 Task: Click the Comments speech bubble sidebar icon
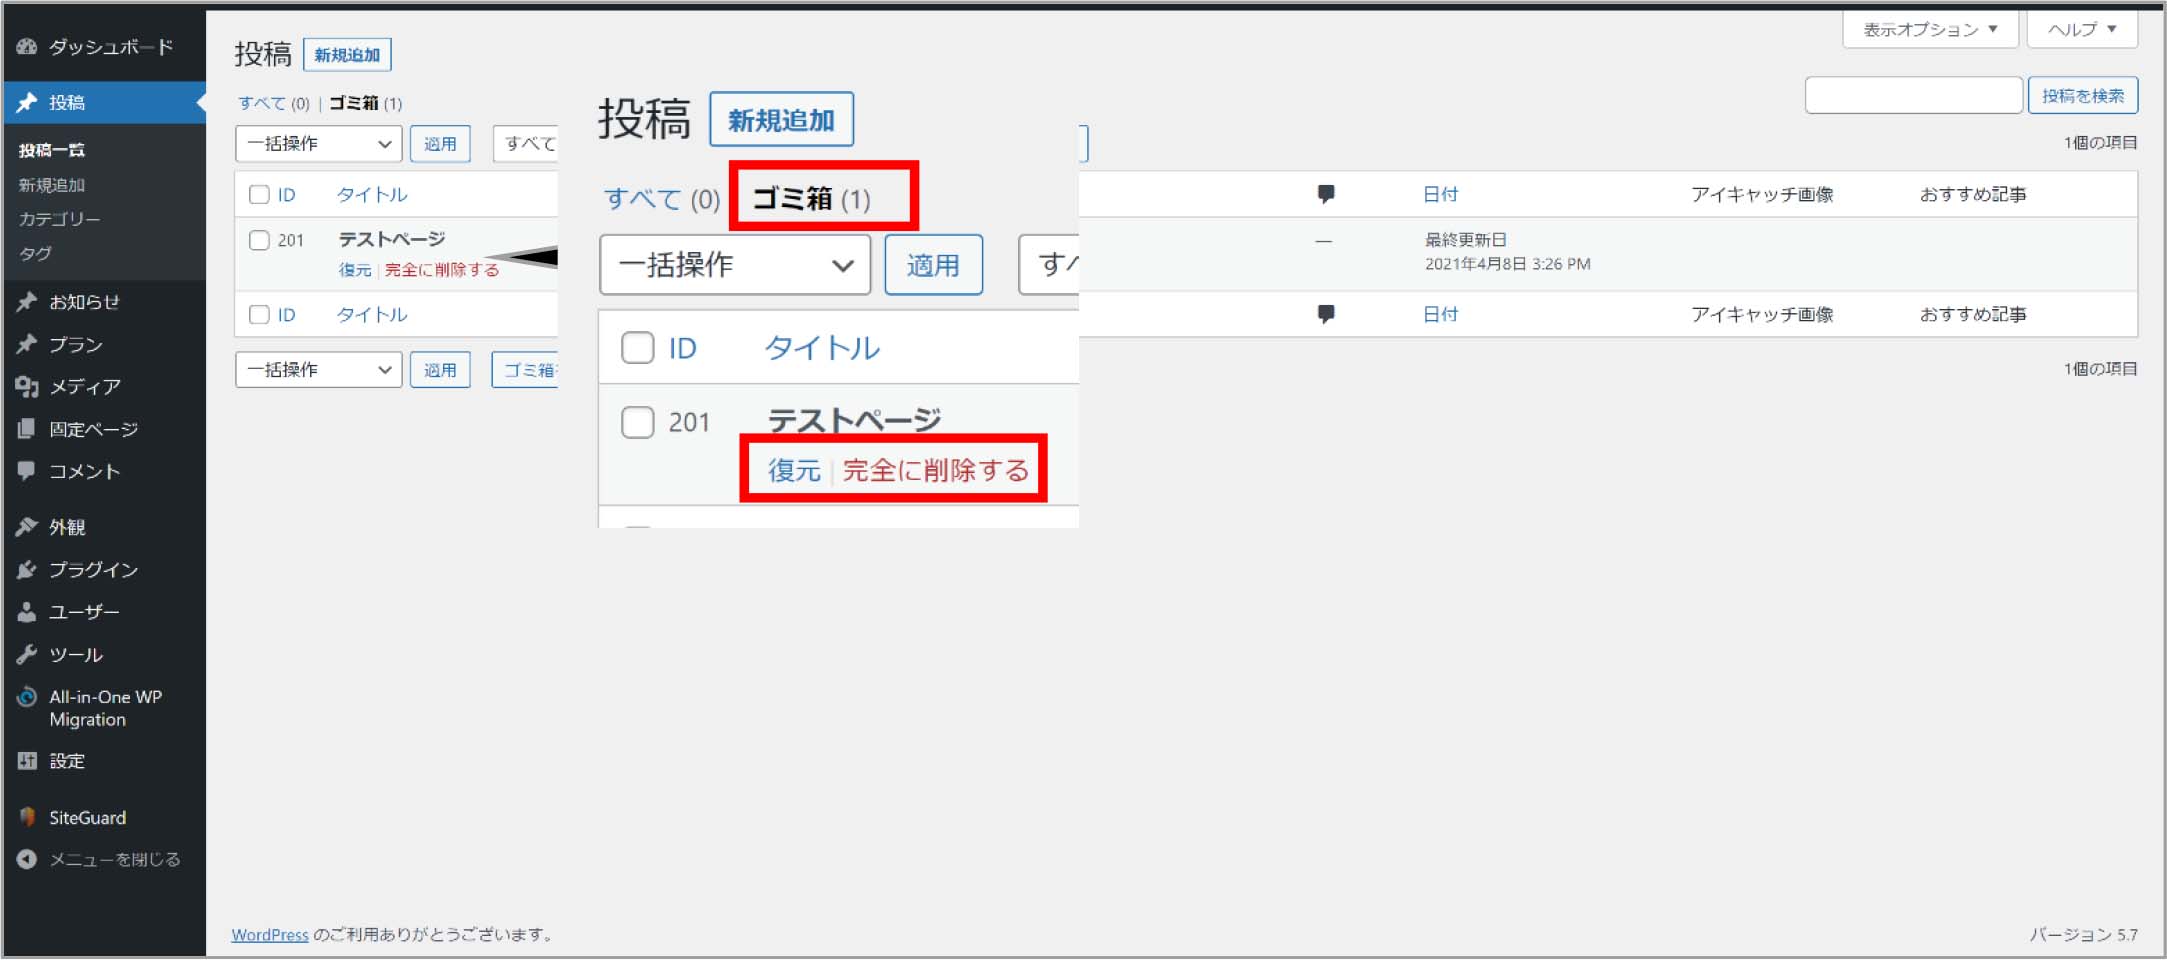(x=27, y=471)
